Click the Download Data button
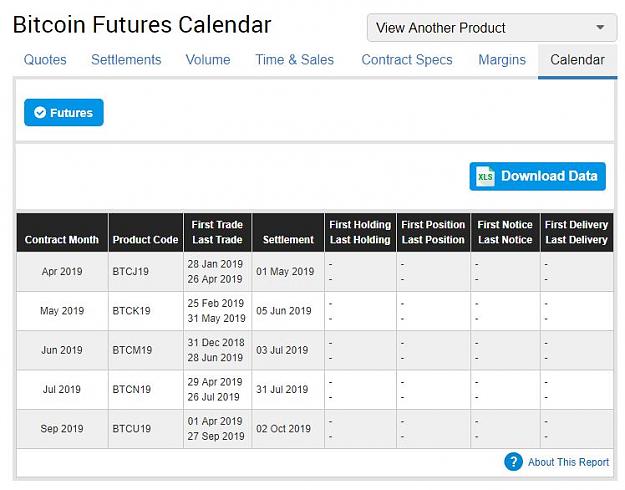The height and width of the screenshot is (490, 625). click(x=537, y=176)
